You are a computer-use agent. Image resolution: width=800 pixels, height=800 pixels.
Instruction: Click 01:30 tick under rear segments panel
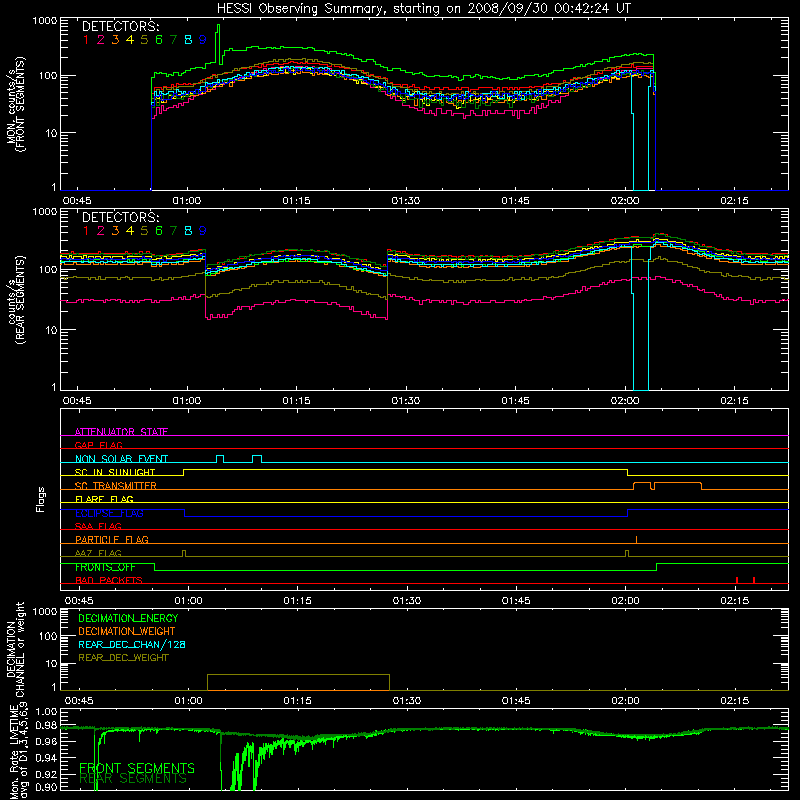point(406,401)
